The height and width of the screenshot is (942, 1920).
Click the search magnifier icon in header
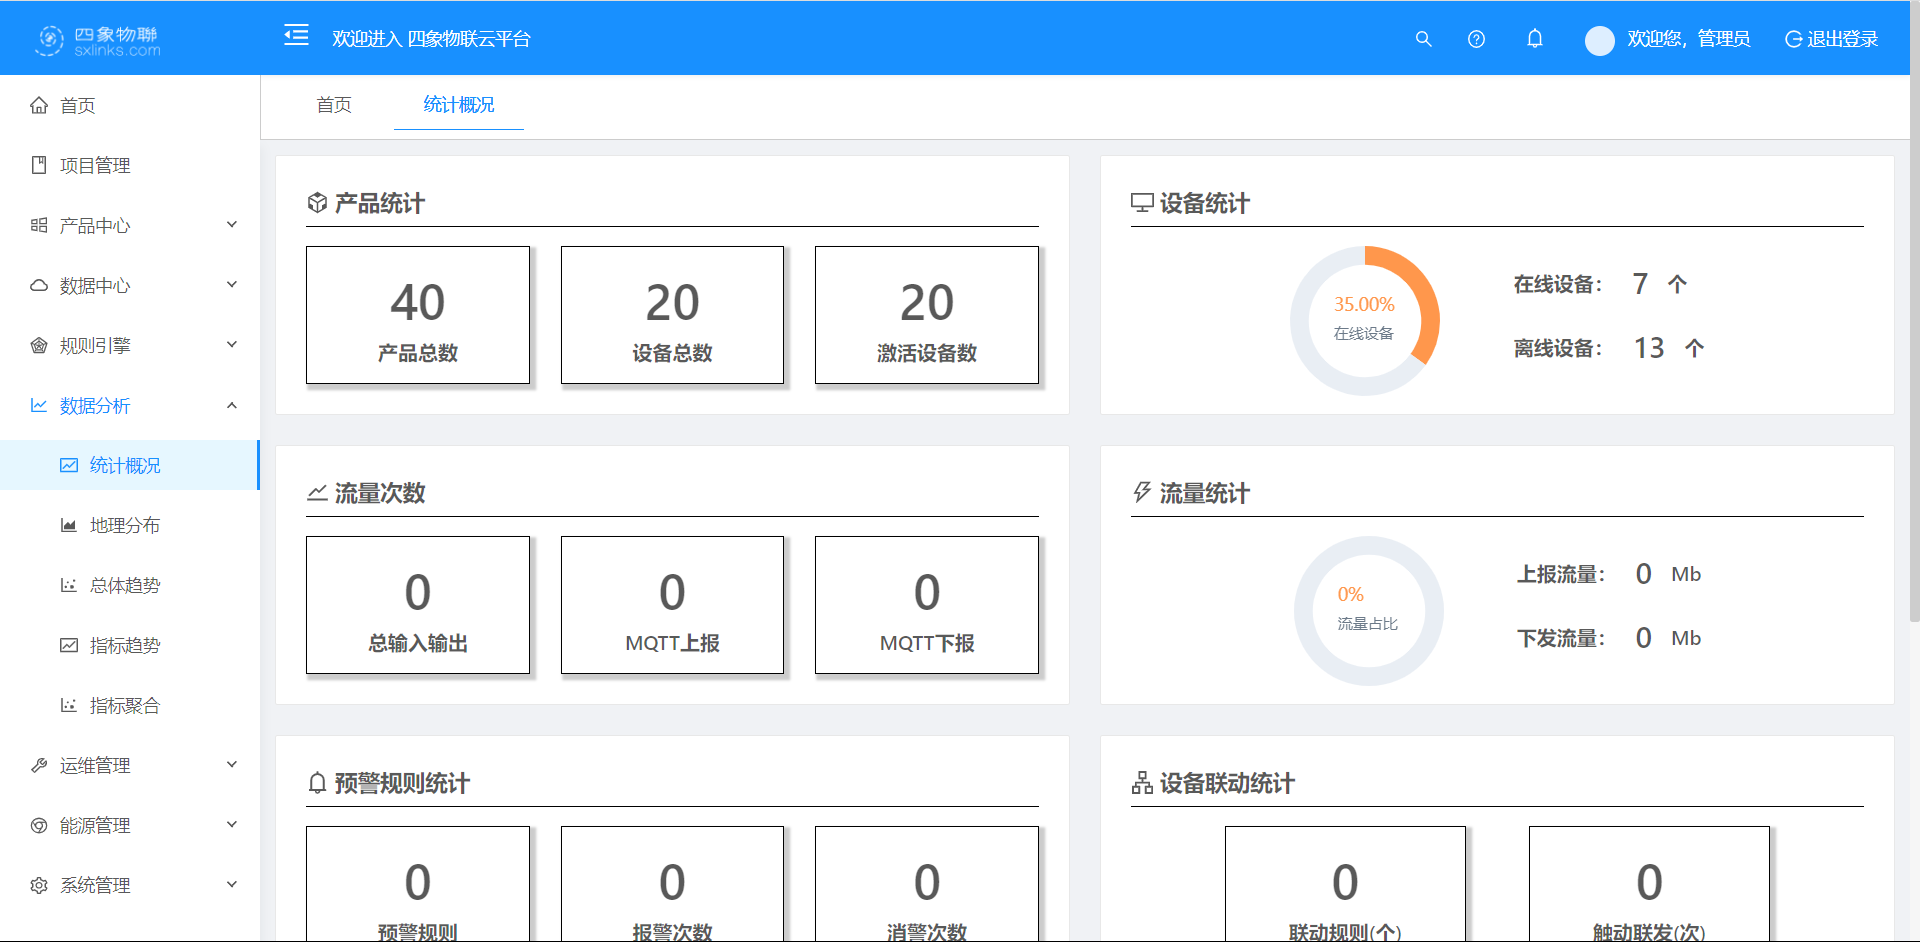(1423, 39)
